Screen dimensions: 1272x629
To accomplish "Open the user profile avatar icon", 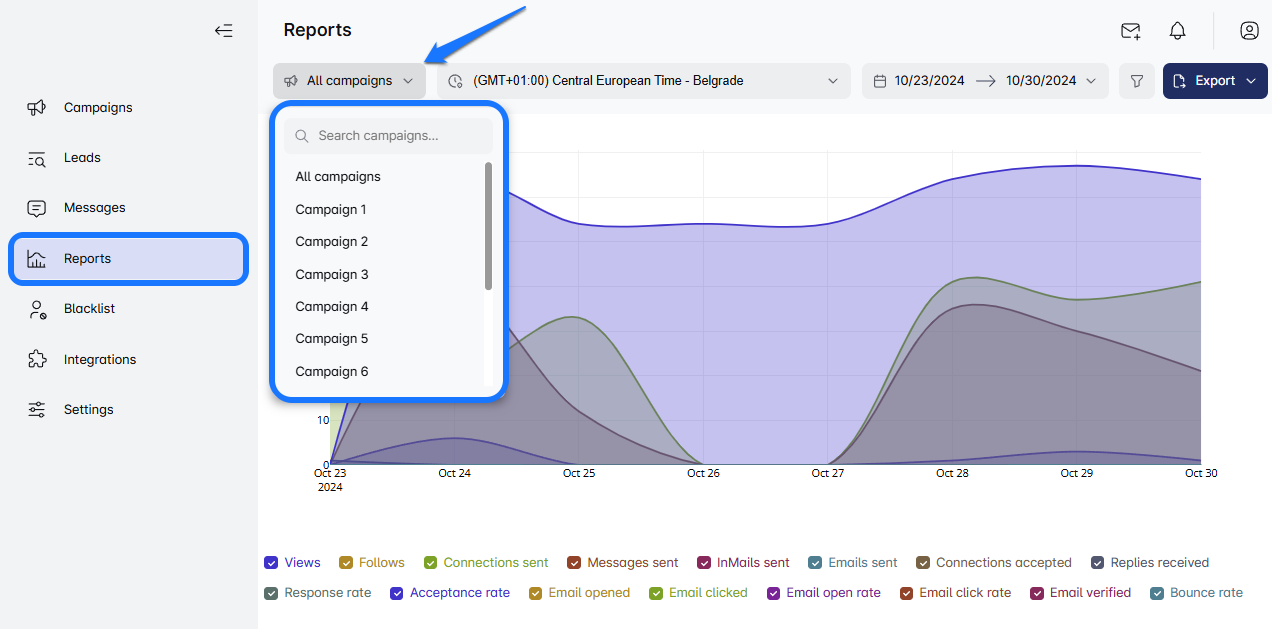I will click(x=1249, y=30).
